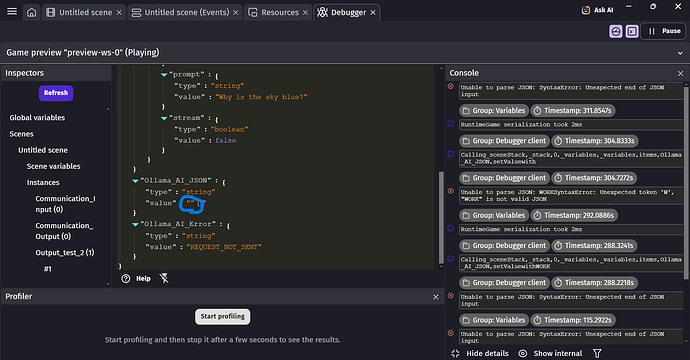Toggle Show internal console logs
690x360 pixels.
550,353
